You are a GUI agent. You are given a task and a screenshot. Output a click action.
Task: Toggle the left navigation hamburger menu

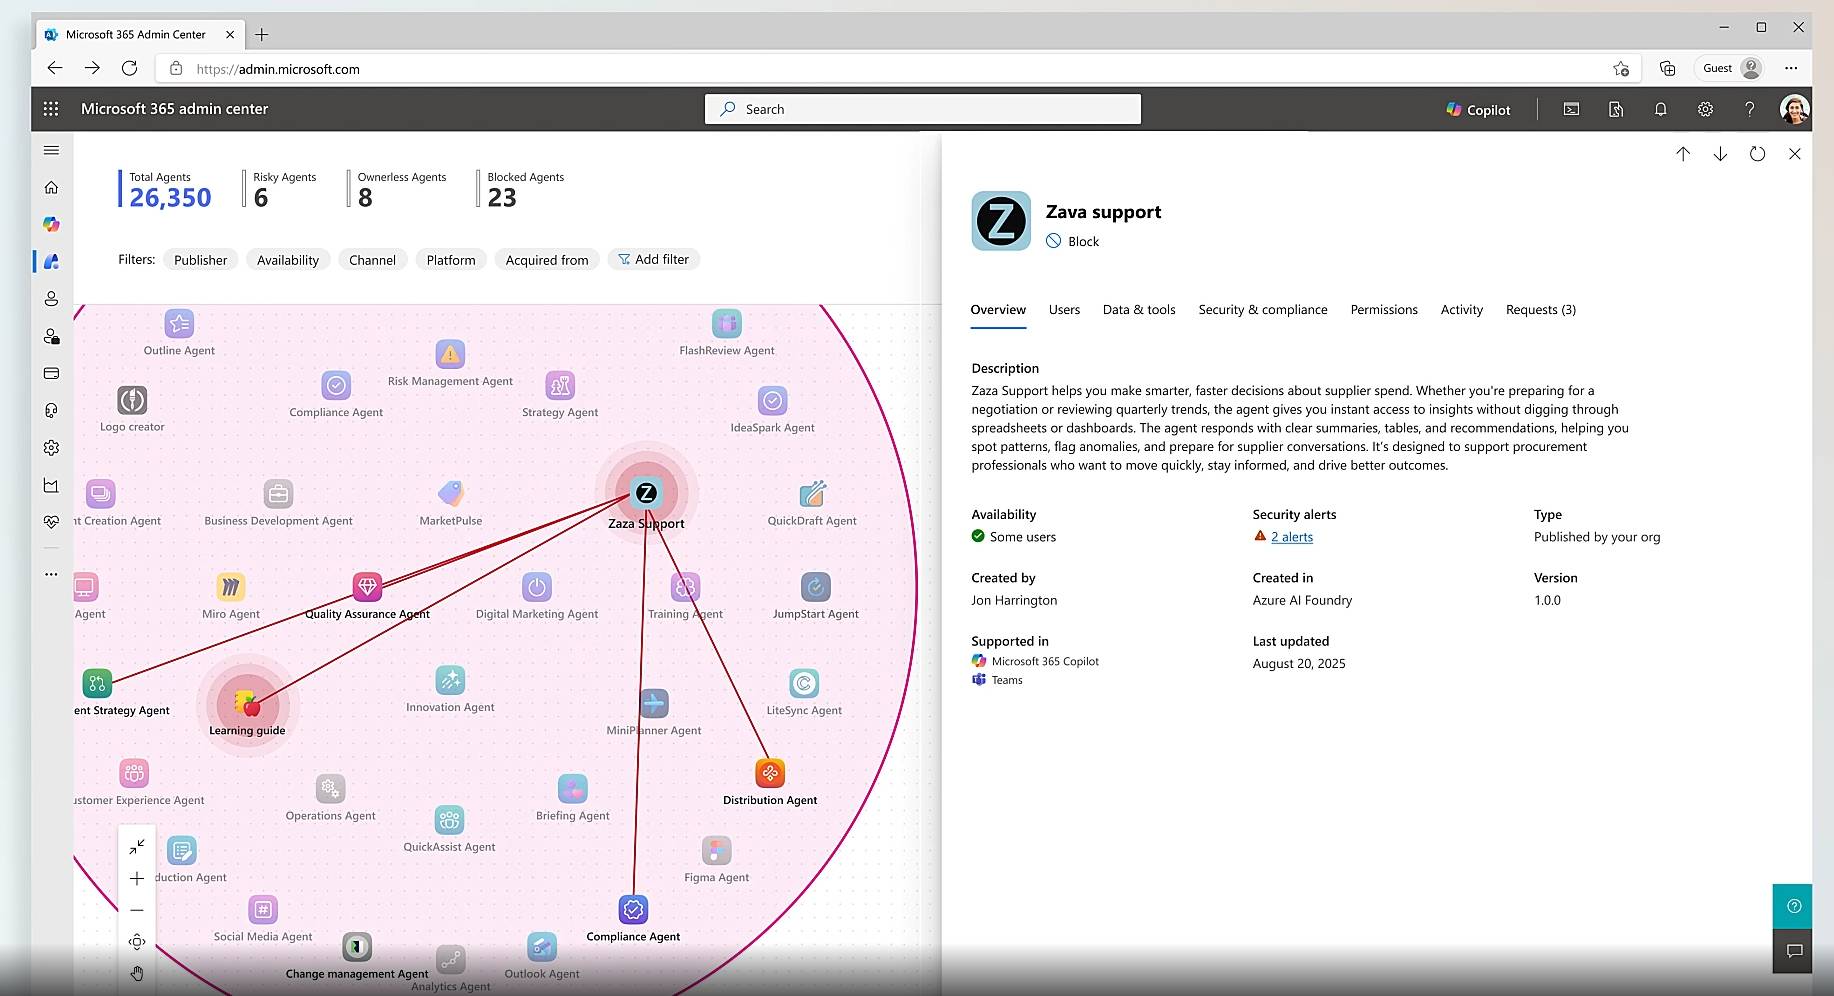coord(51,150)
